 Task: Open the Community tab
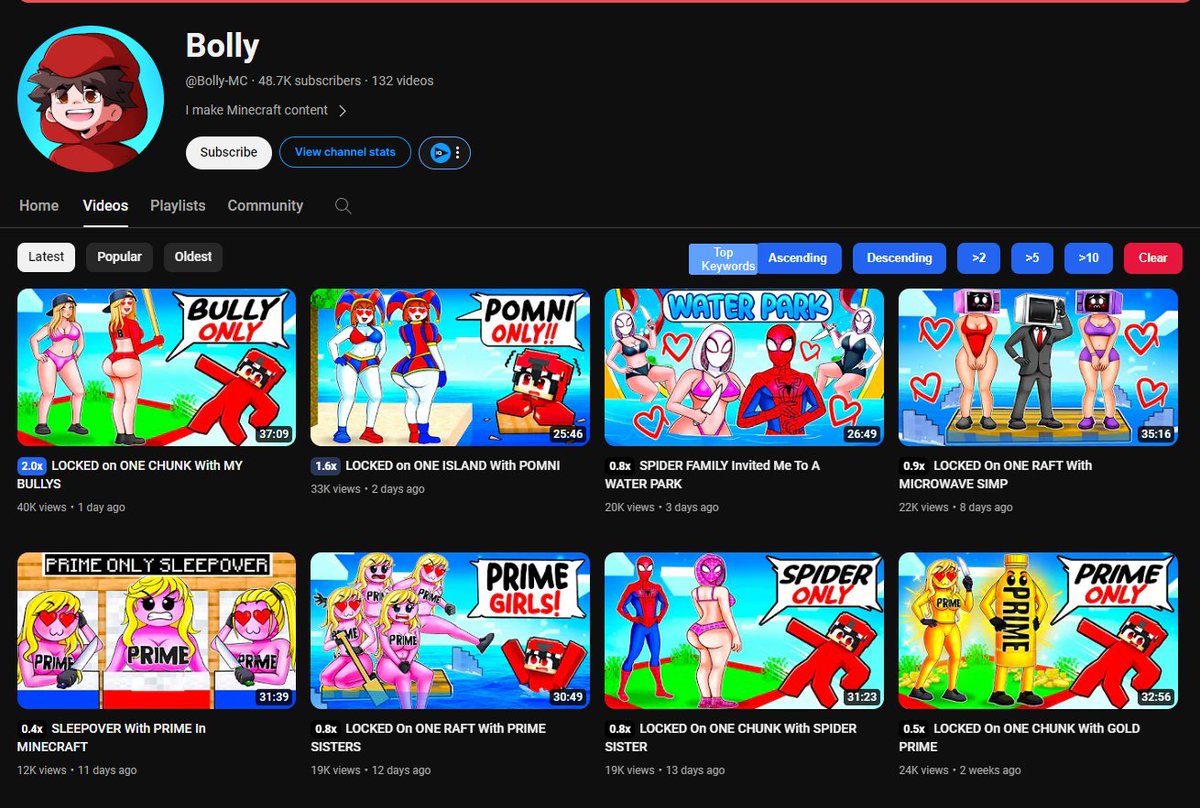(x=265, y=206)
